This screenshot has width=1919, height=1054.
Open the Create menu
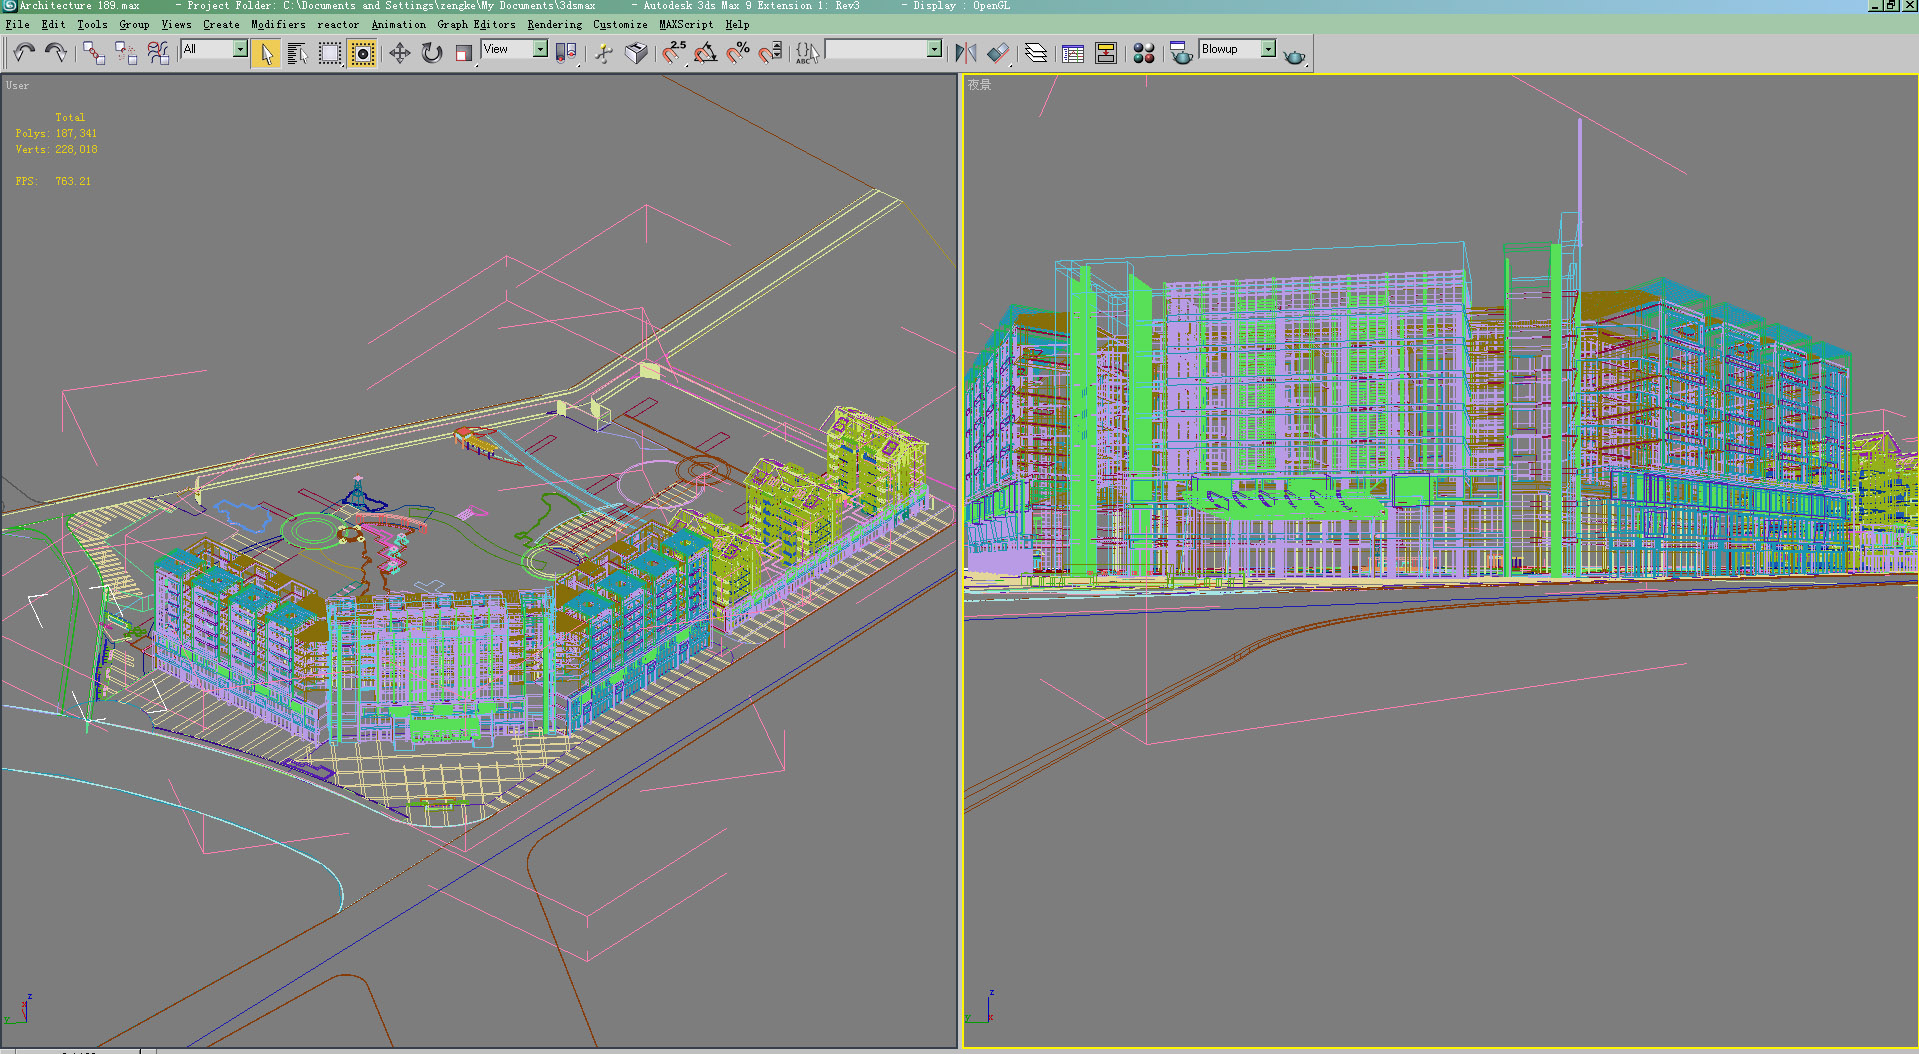click(221, 25)
